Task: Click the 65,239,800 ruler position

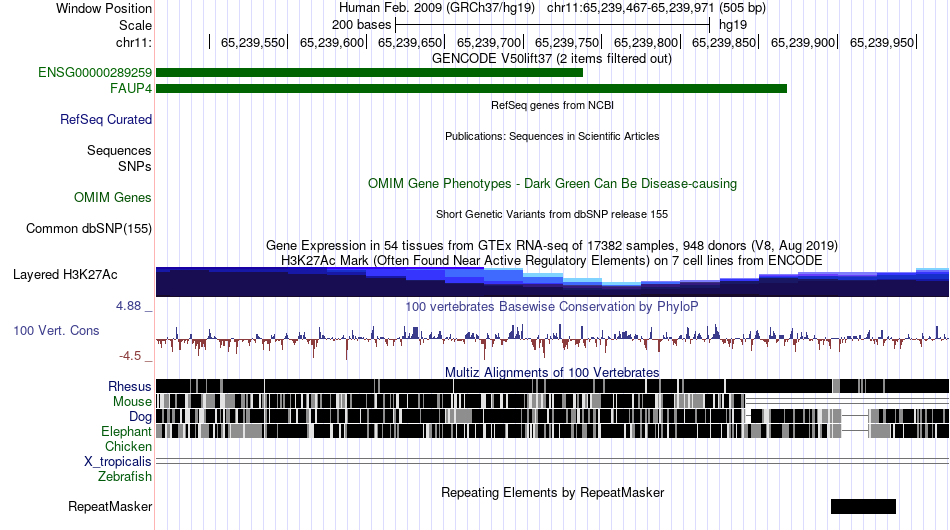Action: click(646, 42)
